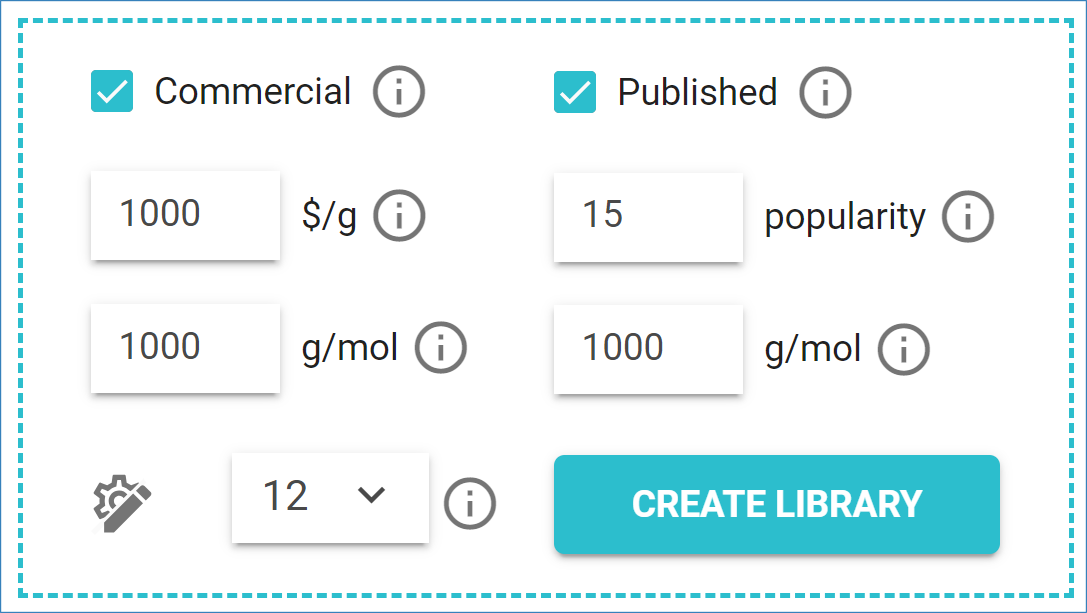Uncheck the Commercial checkbox
This screenshot has width=1087, height=613.
112,91
